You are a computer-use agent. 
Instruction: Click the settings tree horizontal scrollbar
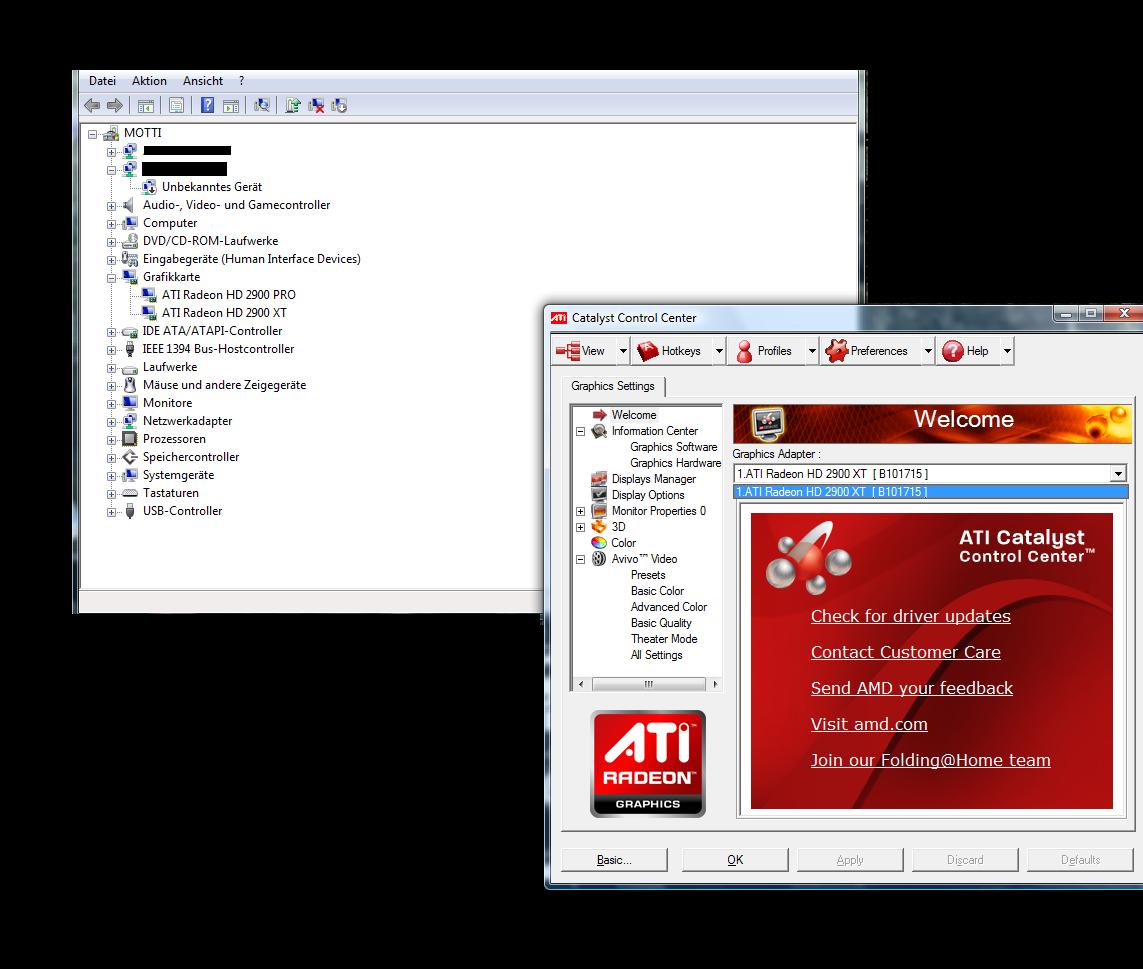pyautogui.click(x=648, y=684)
